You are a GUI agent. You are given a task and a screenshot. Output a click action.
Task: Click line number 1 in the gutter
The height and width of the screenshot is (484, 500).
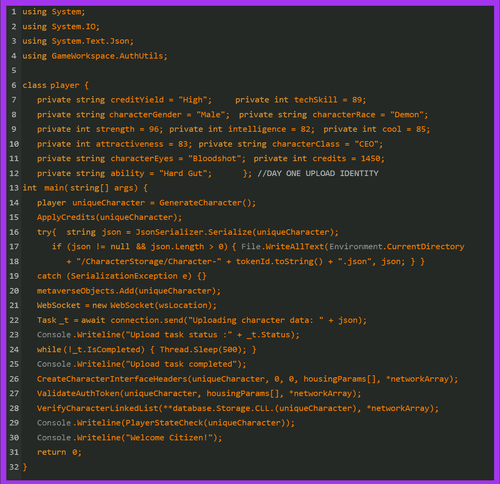pos(14,12)
